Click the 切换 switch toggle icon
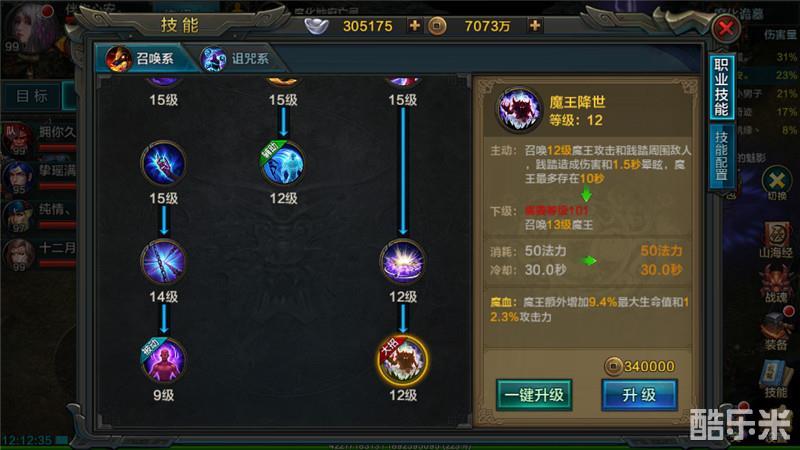 (x=777, y=184)
